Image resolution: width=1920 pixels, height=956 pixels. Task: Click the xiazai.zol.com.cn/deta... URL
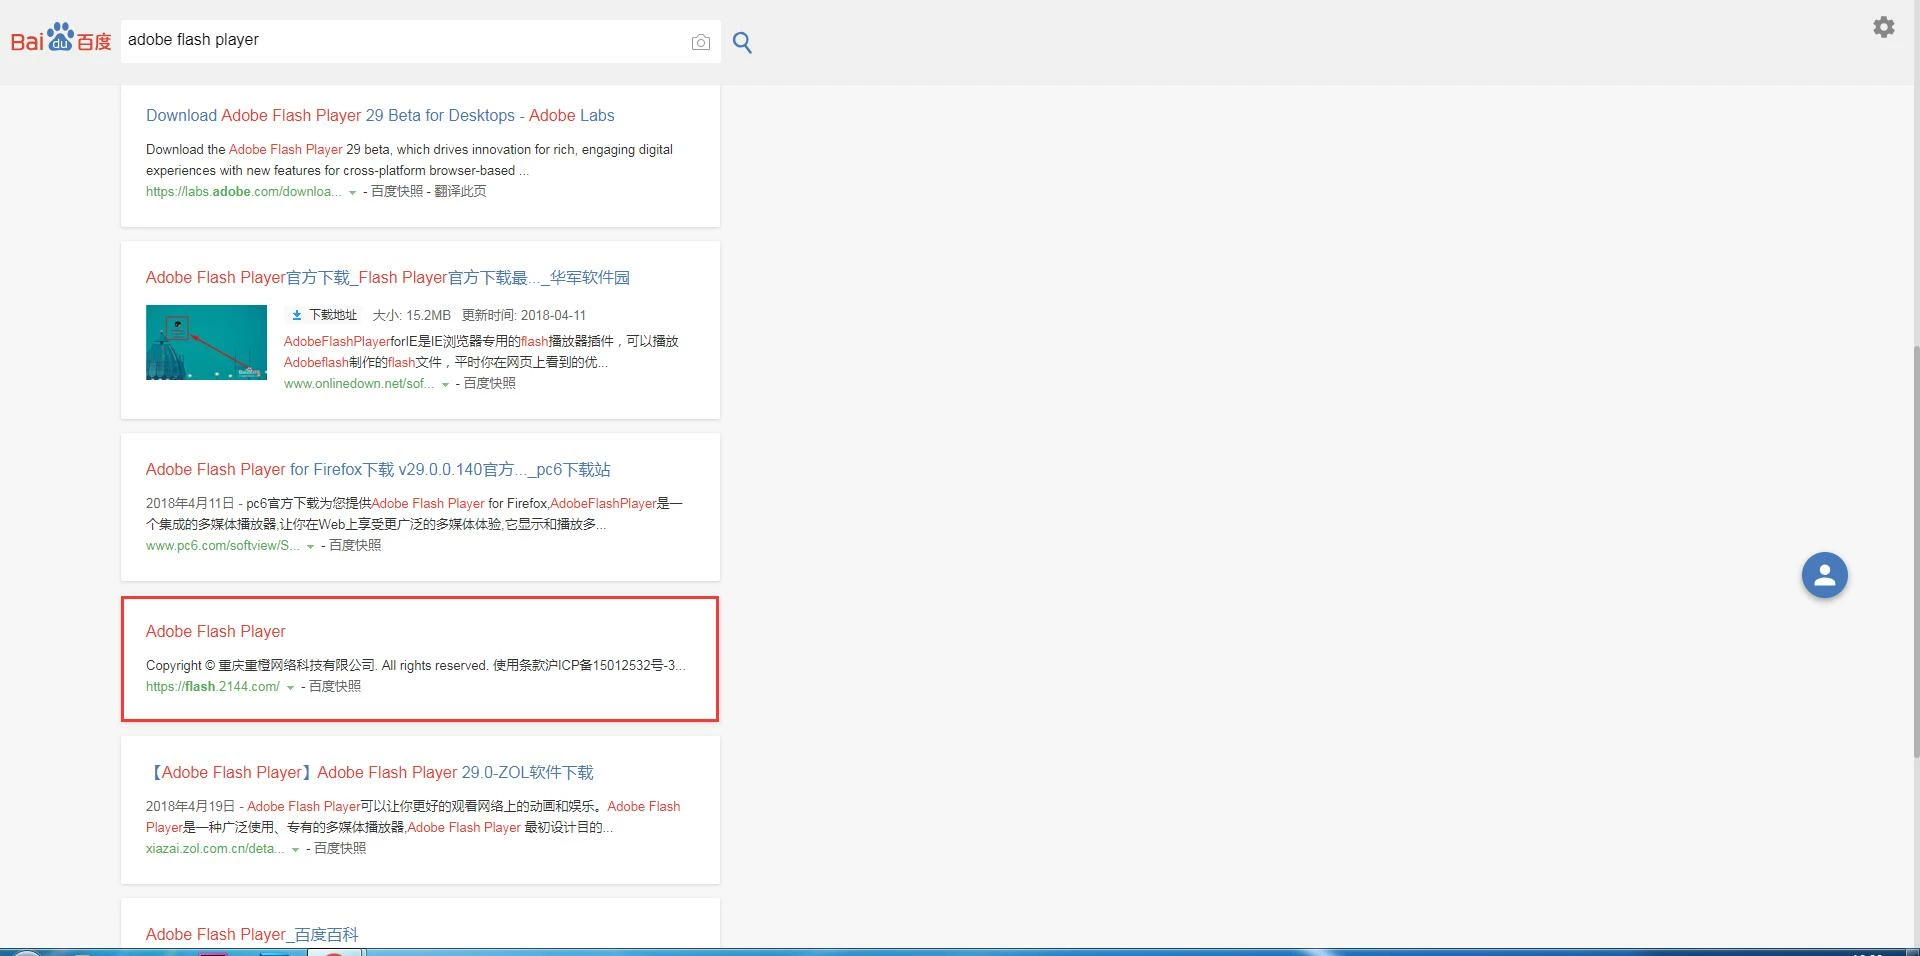pos(215,848)
